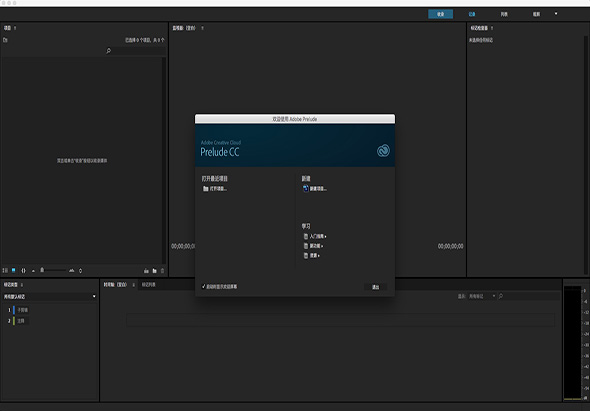Click the 标记检查器 panel scrollbar

coord(586,154)
